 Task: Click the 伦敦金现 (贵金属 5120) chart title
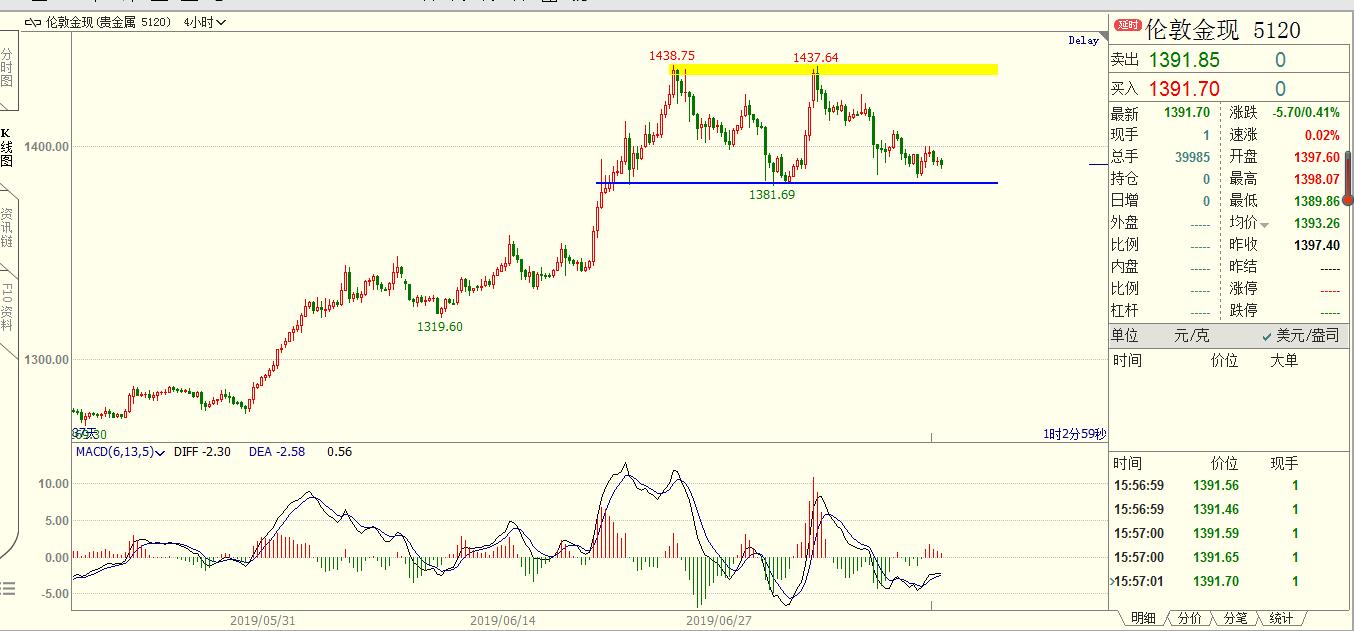coord(108,21)
